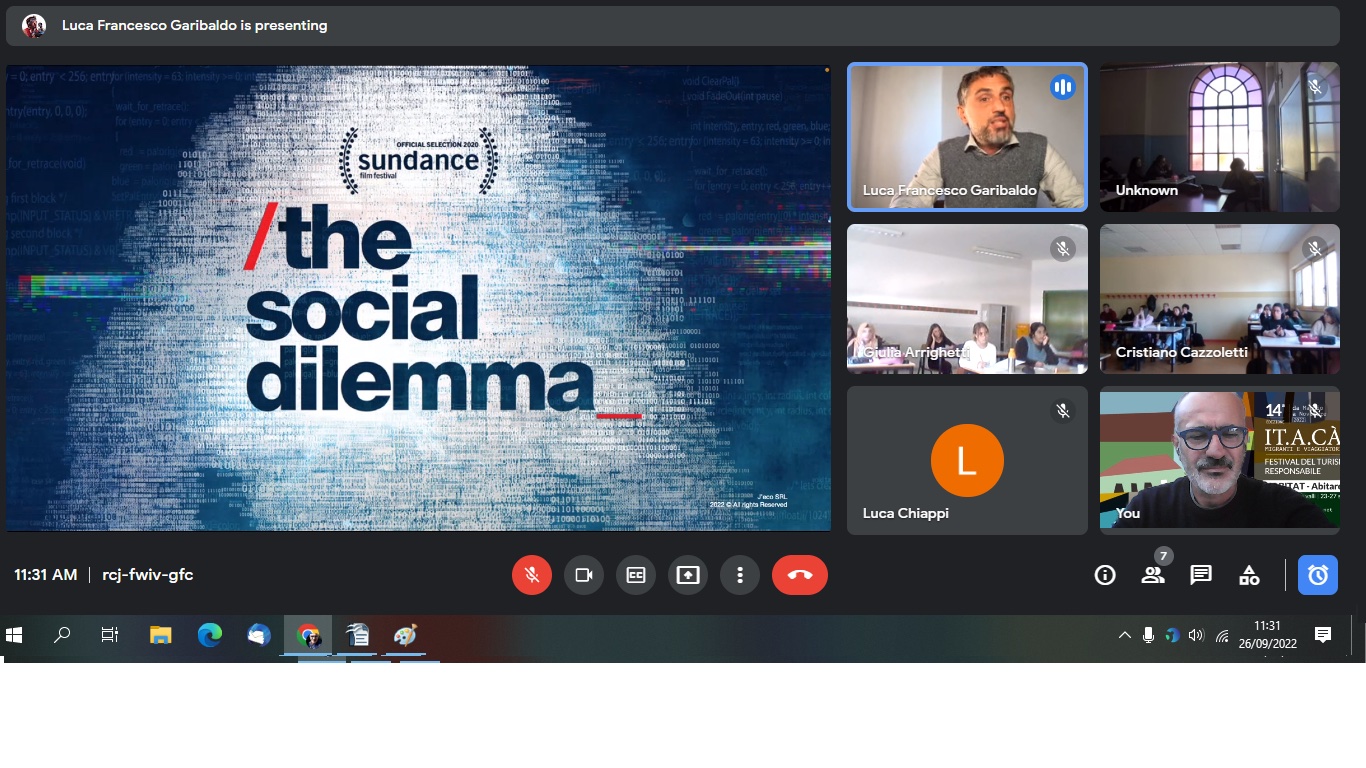
Task: Click the meeting code rcj-fwiv-gfc
Action: [x=148, y=575]
